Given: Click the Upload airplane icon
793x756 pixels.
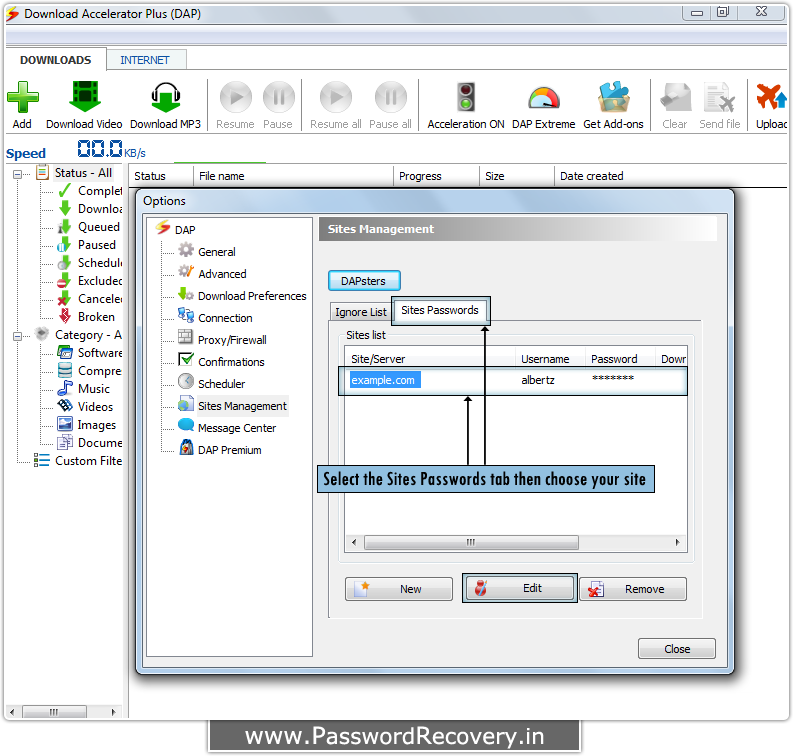Looking at the screenshot, I should [771, 98].
